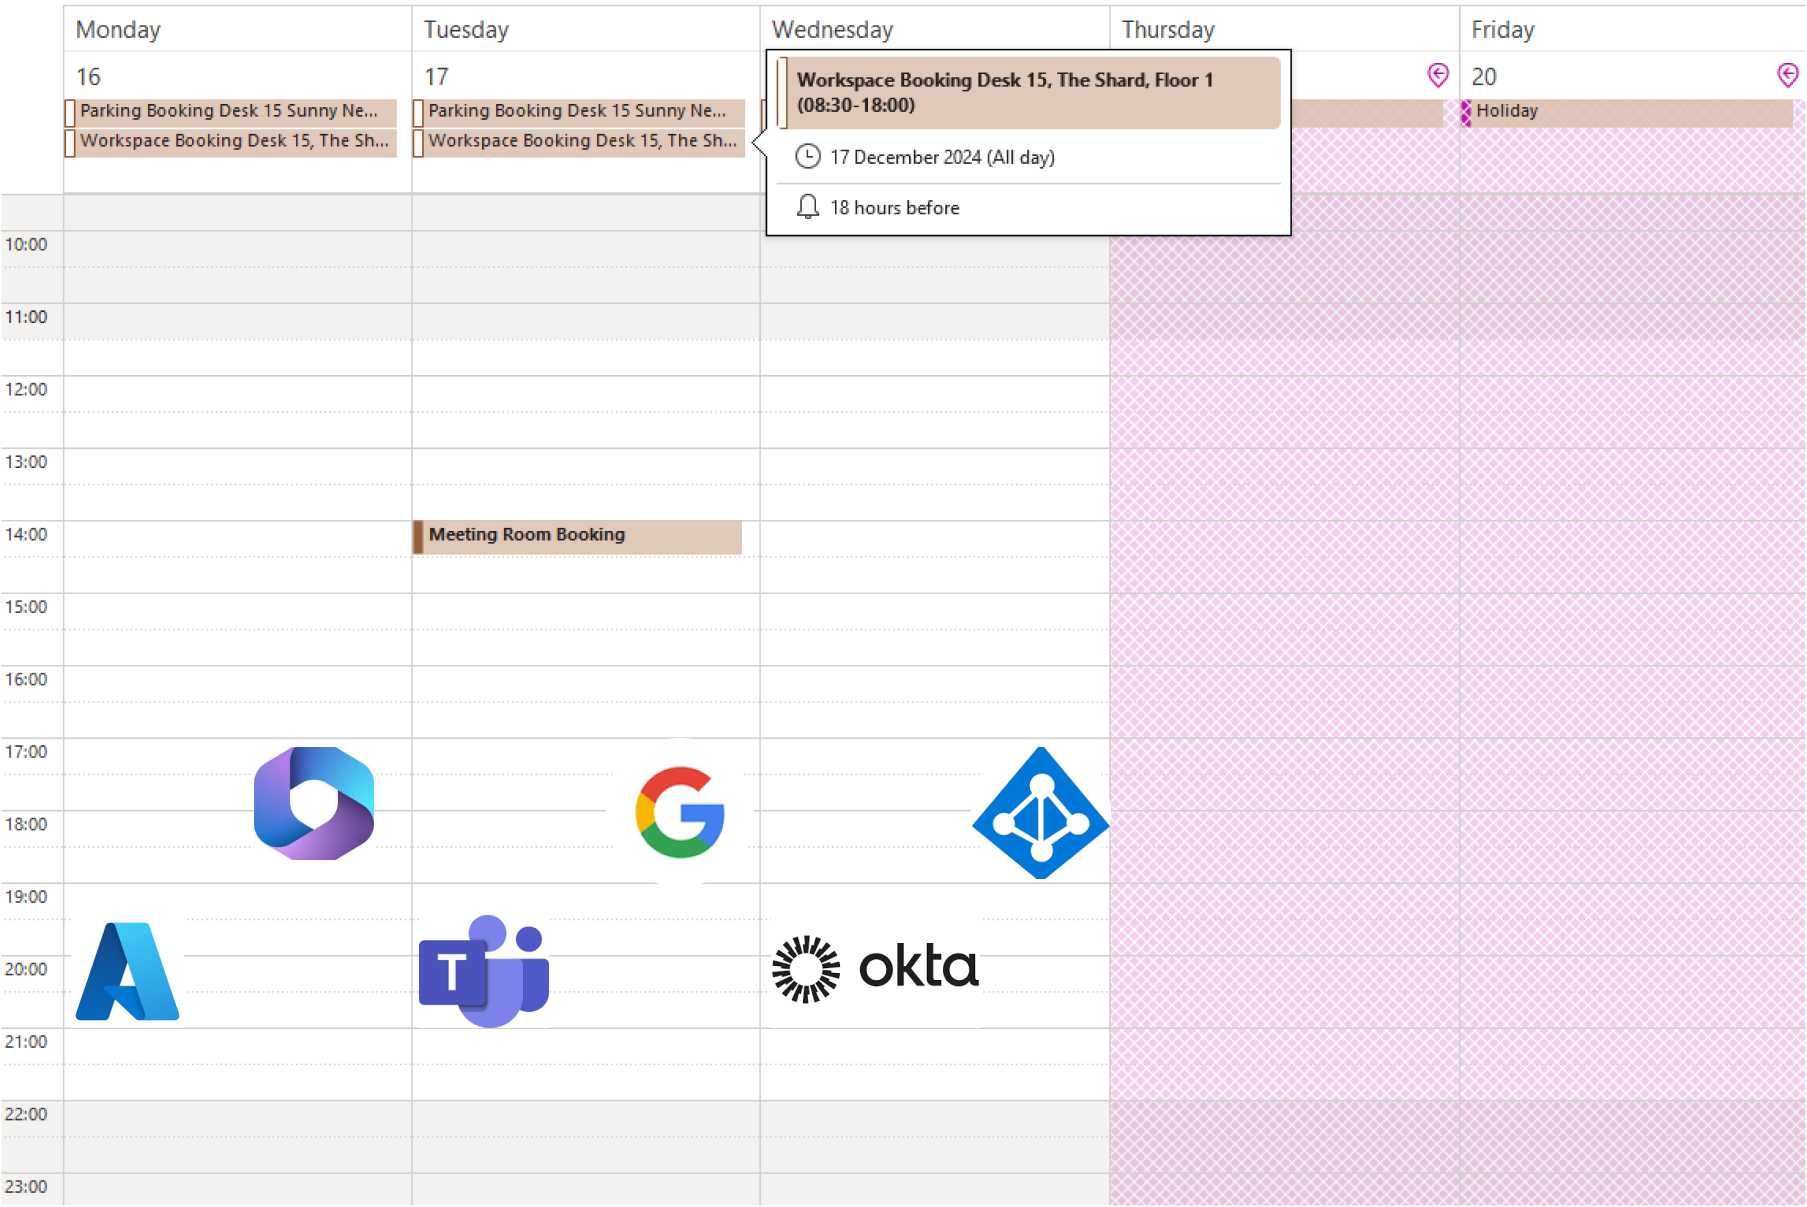The width and height of the screenshot is (1807, 1207).
Task: Open Monday Workspace Booking Desk 15 event
Action: click(x=231, y=142)
